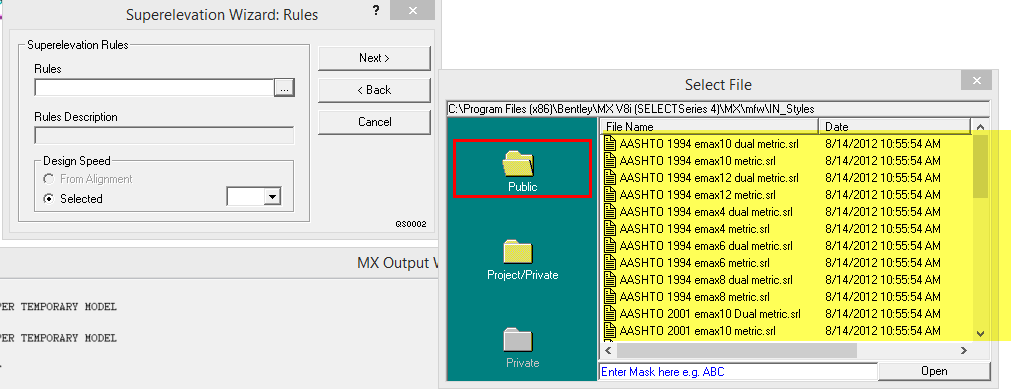The image size is (1011, 389).
Task: Select AASHTO 1994 emax6 metric.srl
Action: point(694,263)
